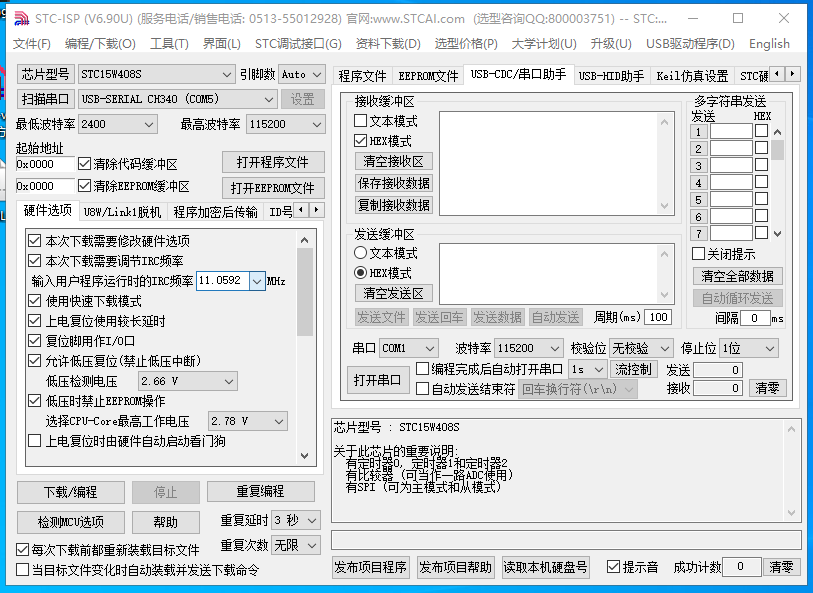Switch language via English menu
The height and width of the screenshot is (593, 813).
pos(769,44)
